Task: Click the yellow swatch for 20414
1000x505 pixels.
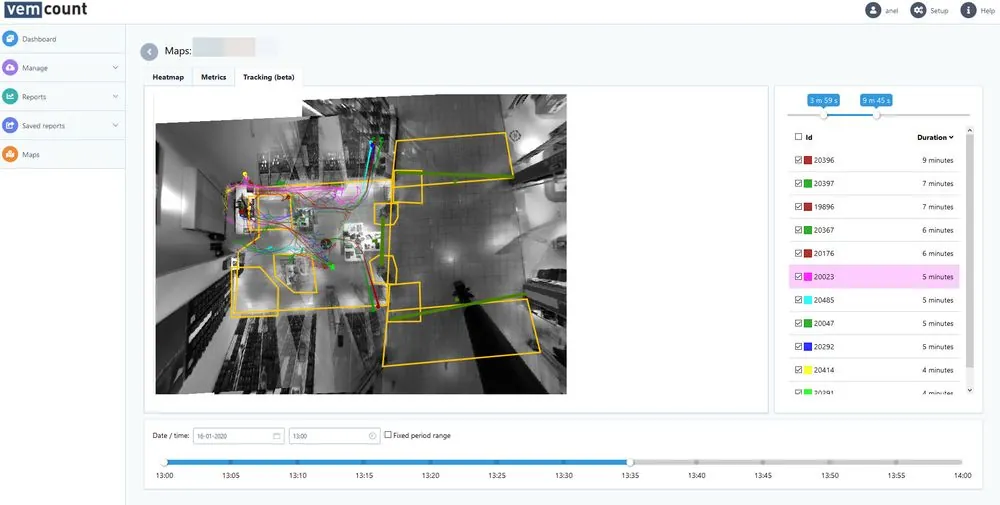Action: pos(807,370)
